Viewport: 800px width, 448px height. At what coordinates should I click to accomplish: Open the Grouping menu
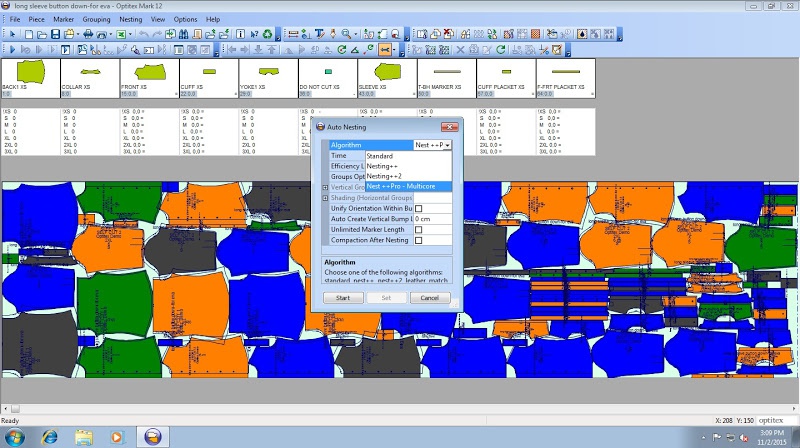(x=96, y=19)
